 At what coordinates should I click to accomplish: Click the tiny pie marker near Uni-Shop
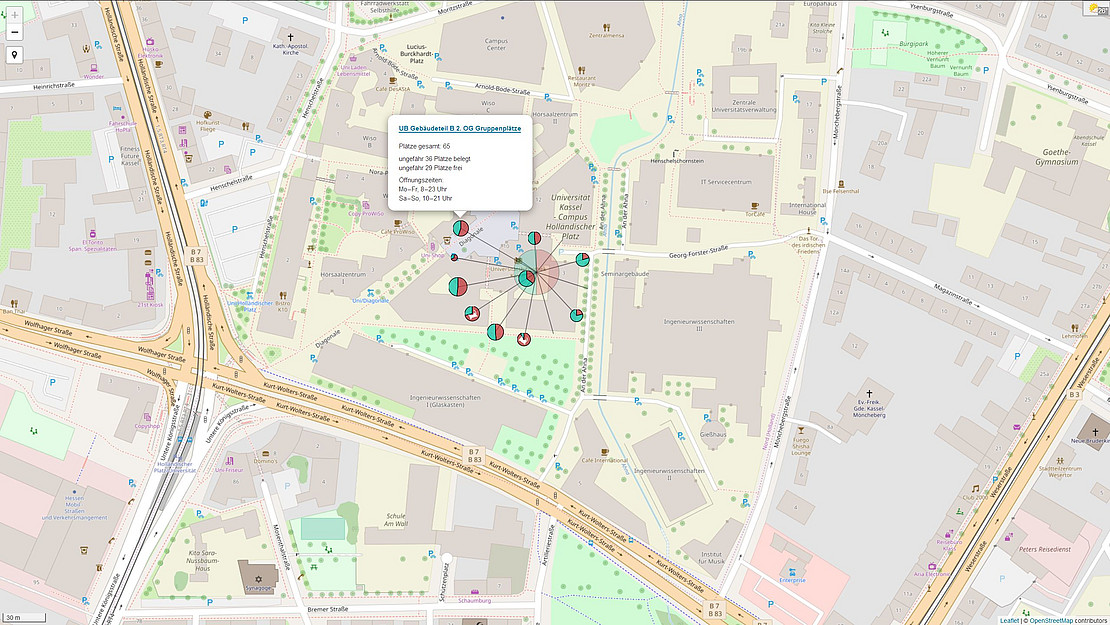point(454,257)
